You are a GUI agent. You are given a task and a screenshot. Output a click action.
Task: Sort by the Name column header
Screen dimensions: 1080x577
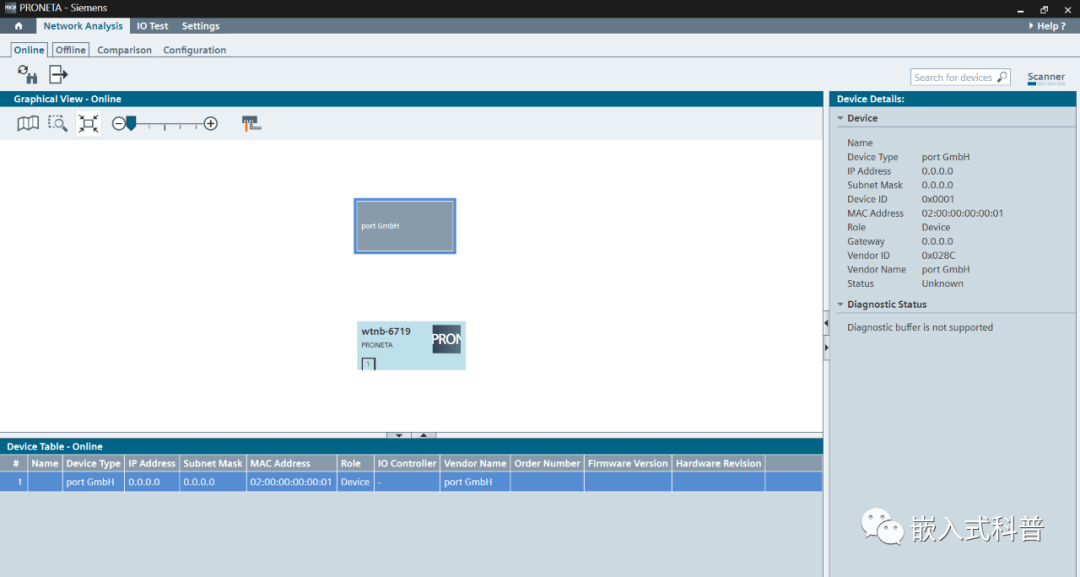[45, 463]
